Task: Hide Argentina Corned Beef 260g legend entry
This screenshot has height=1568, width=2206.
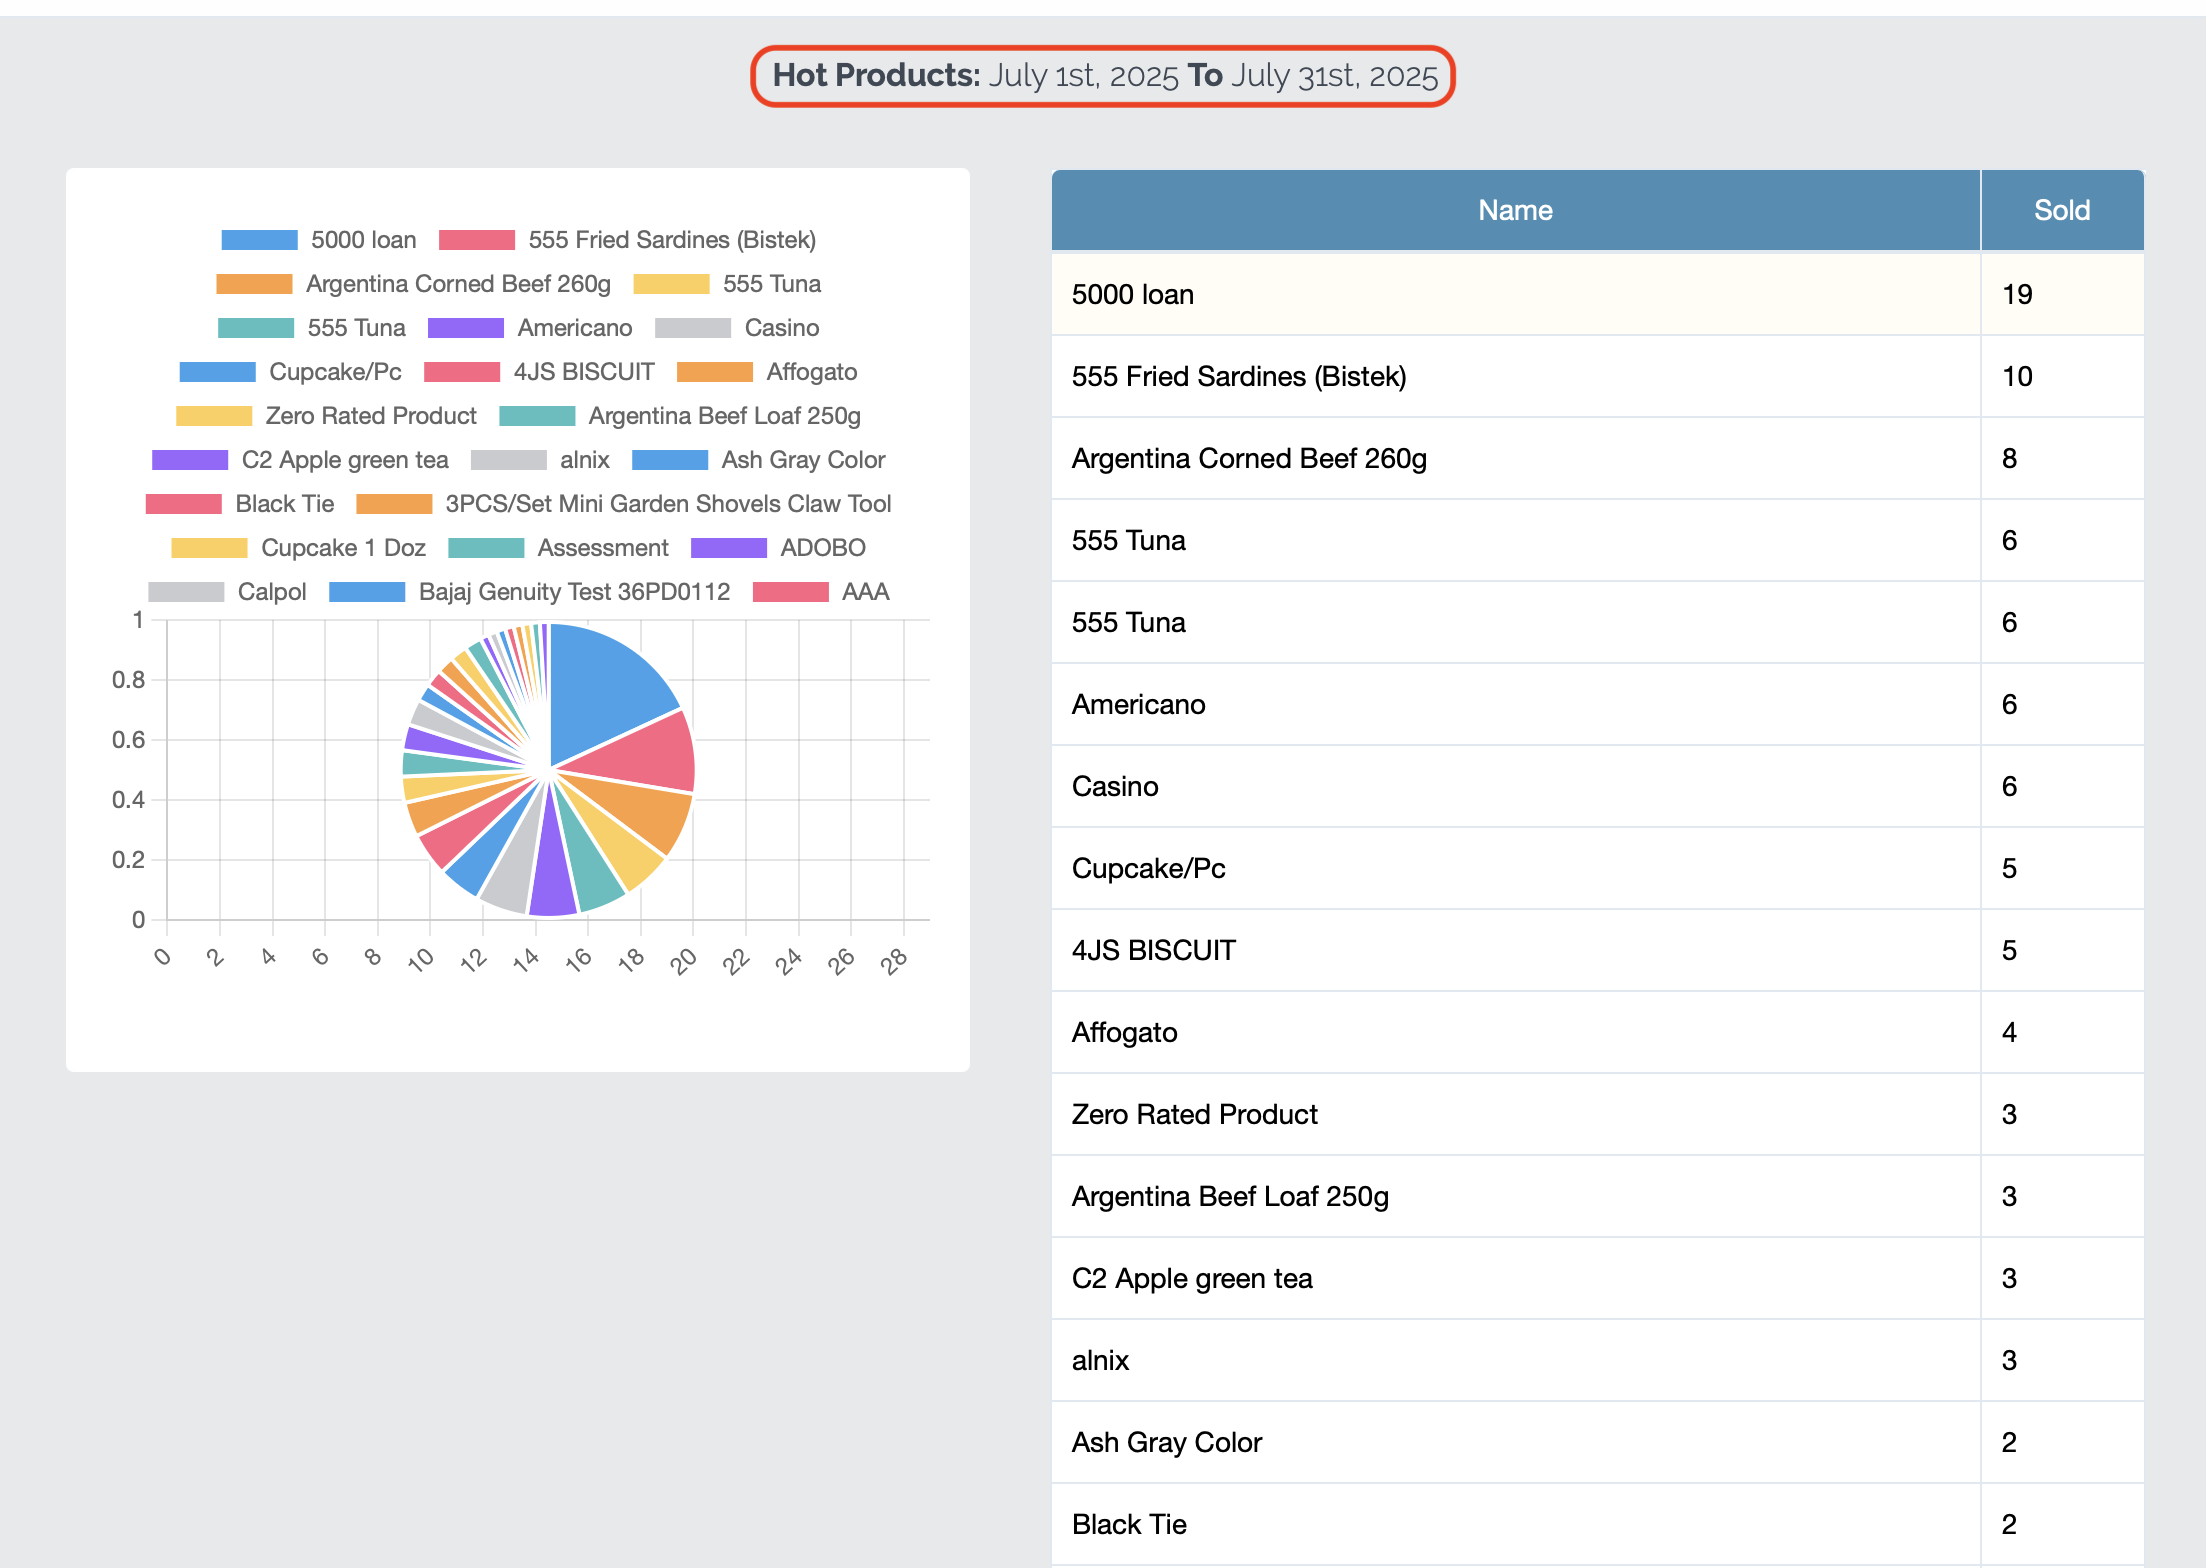Action: [457, 284]
